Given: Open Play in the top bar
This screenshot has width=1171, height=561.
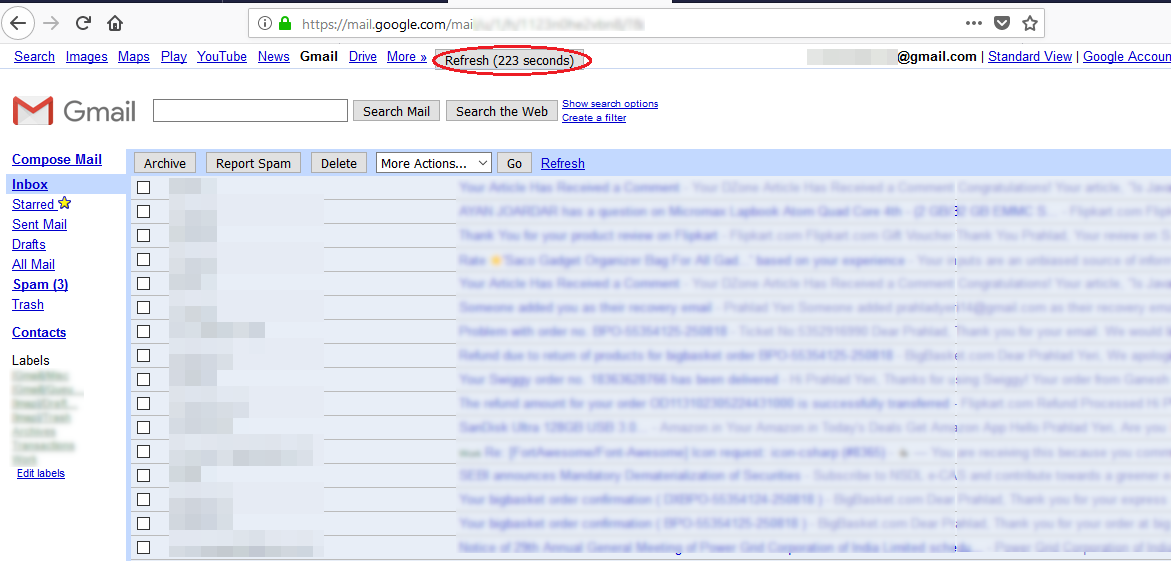Looking at the screenshot, I should 174,56.
